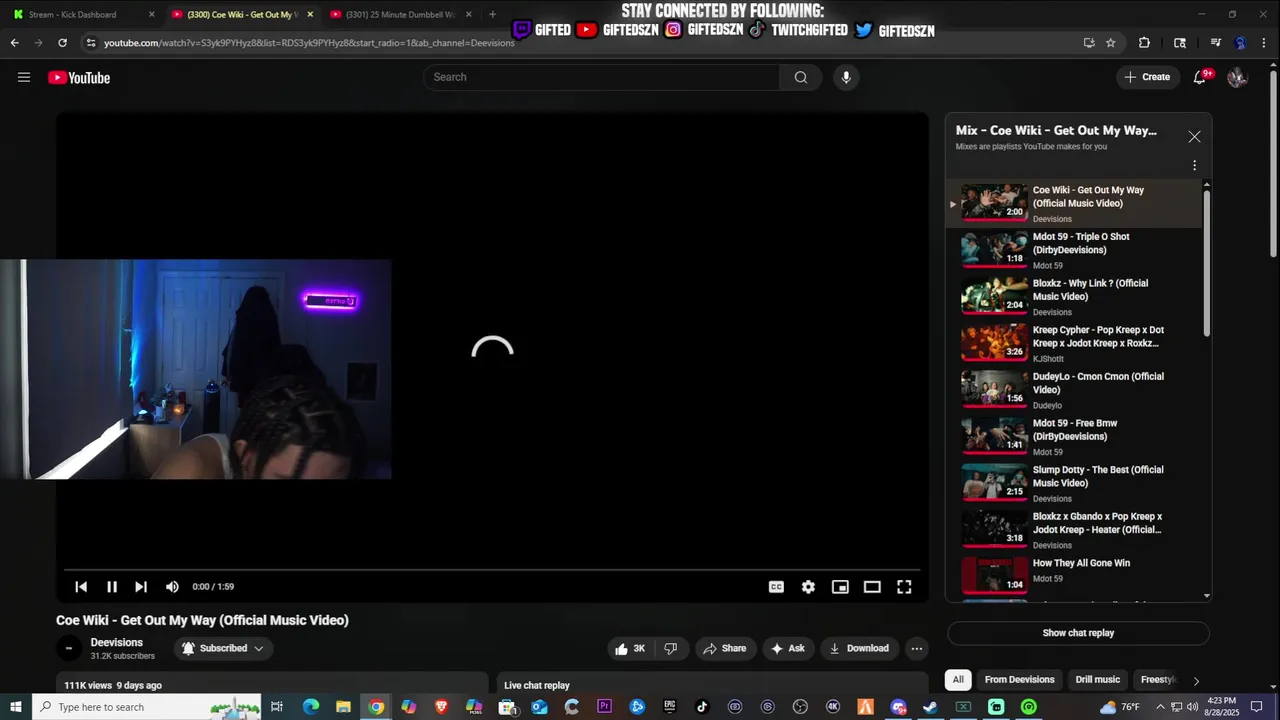Select Bloxkz x Gbando Heater entry
Screen dimensions: 1280x720
pyautogui.click(x=1074, y=530)
